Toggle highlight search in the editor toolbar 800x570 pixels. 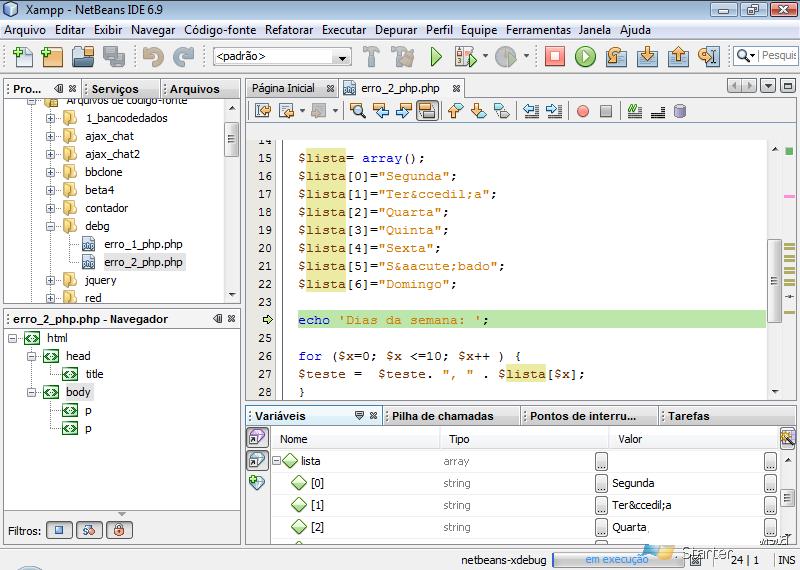coord(427,111)
